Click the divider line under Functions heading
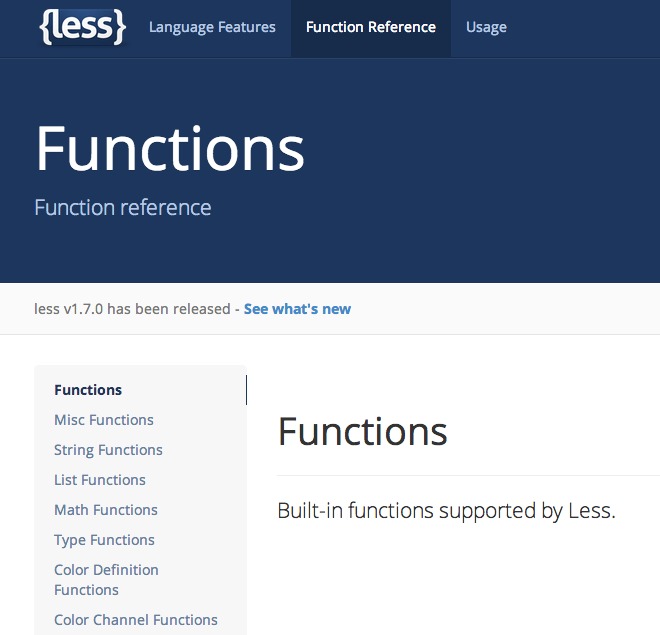 pyautogui.click(x=468, y=476)
